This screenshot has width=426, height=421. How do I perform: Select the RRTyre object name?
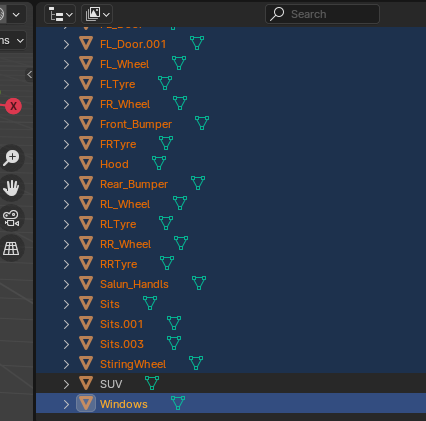pos(119,264)
